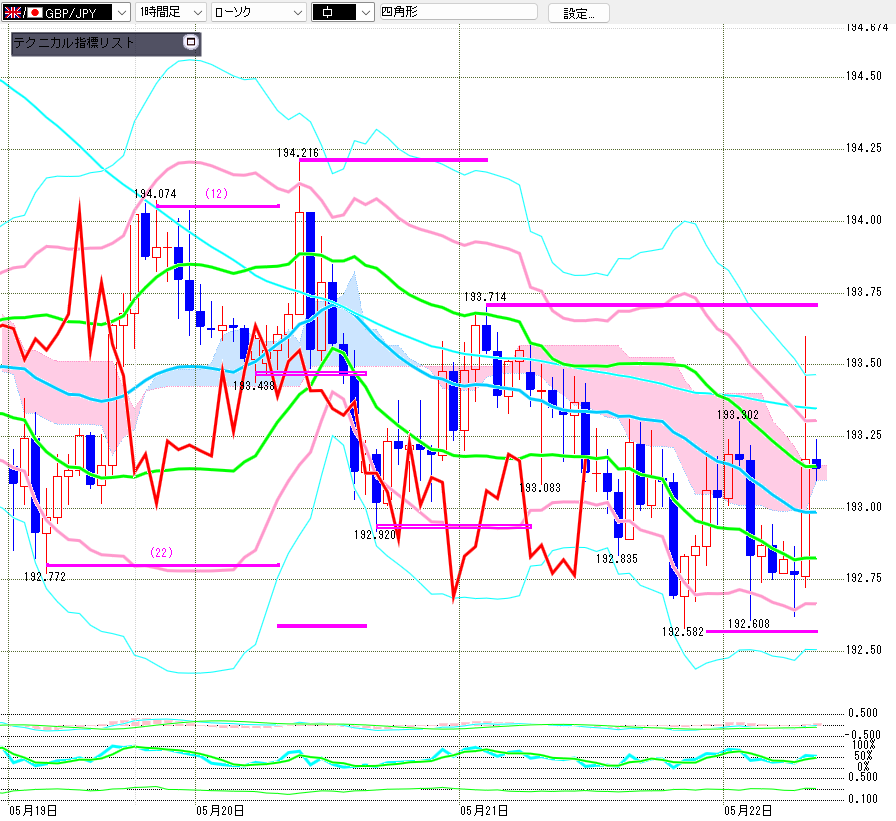Click the magenta resistance line at 194.216
Image resolution: width=896 pixels, height=821 pixels.
[x=393, y=160]
